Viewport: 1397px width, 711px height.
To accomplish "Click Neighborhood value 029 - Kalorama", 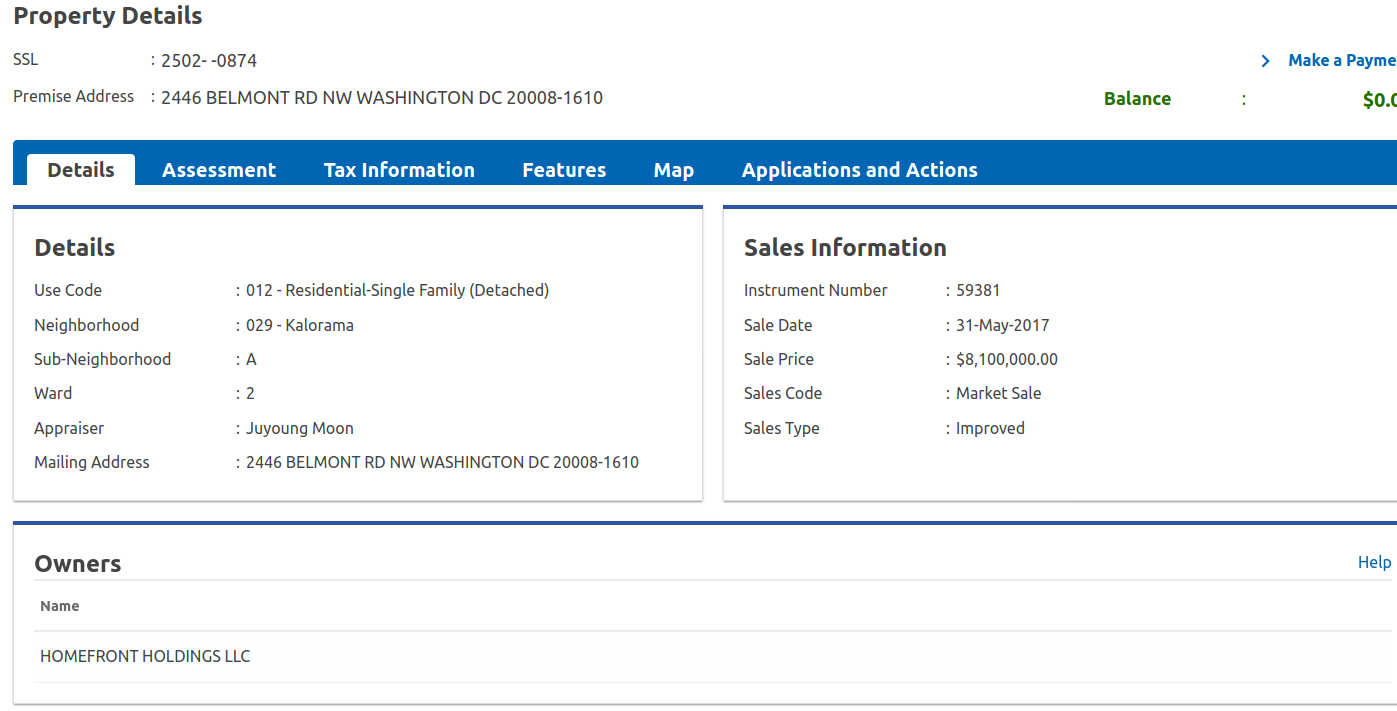I will 300,325.
